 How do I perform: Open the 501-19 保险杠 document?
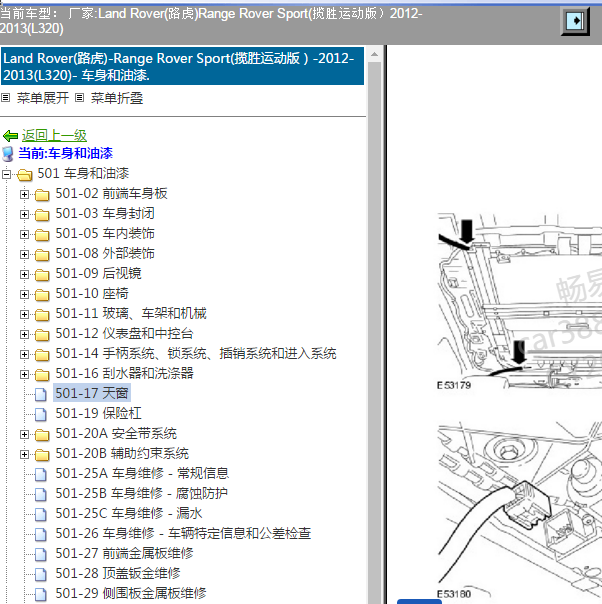98,413
